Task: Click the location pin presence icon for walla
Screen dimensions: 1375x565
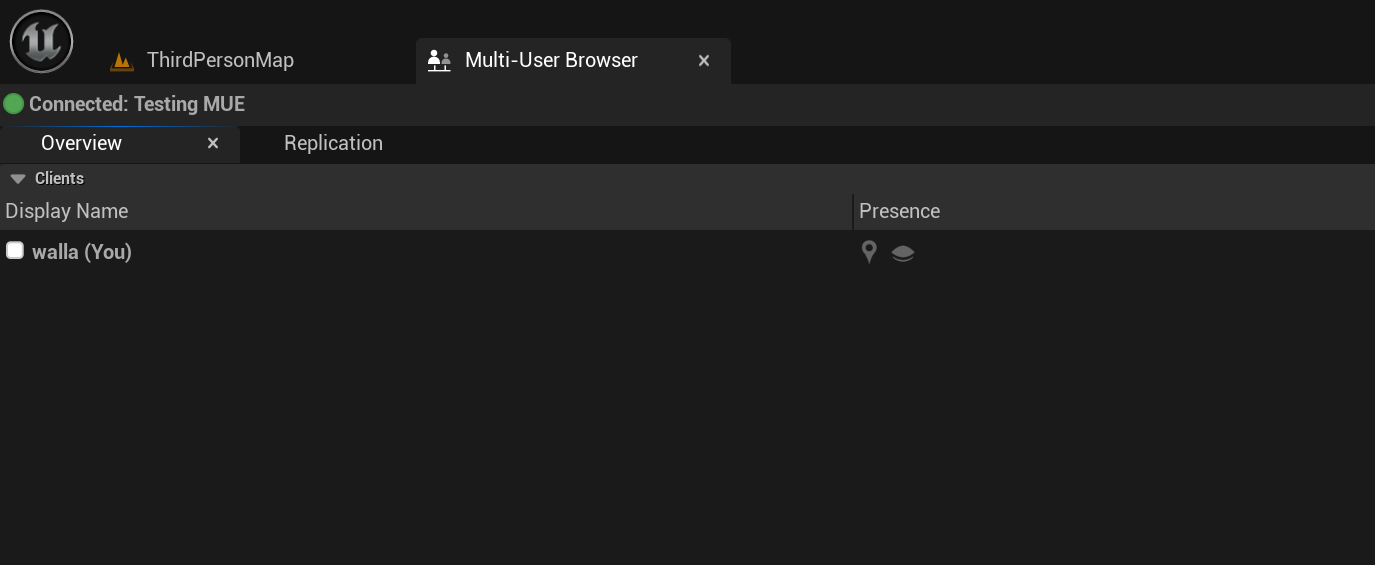Action: [869, 252]
